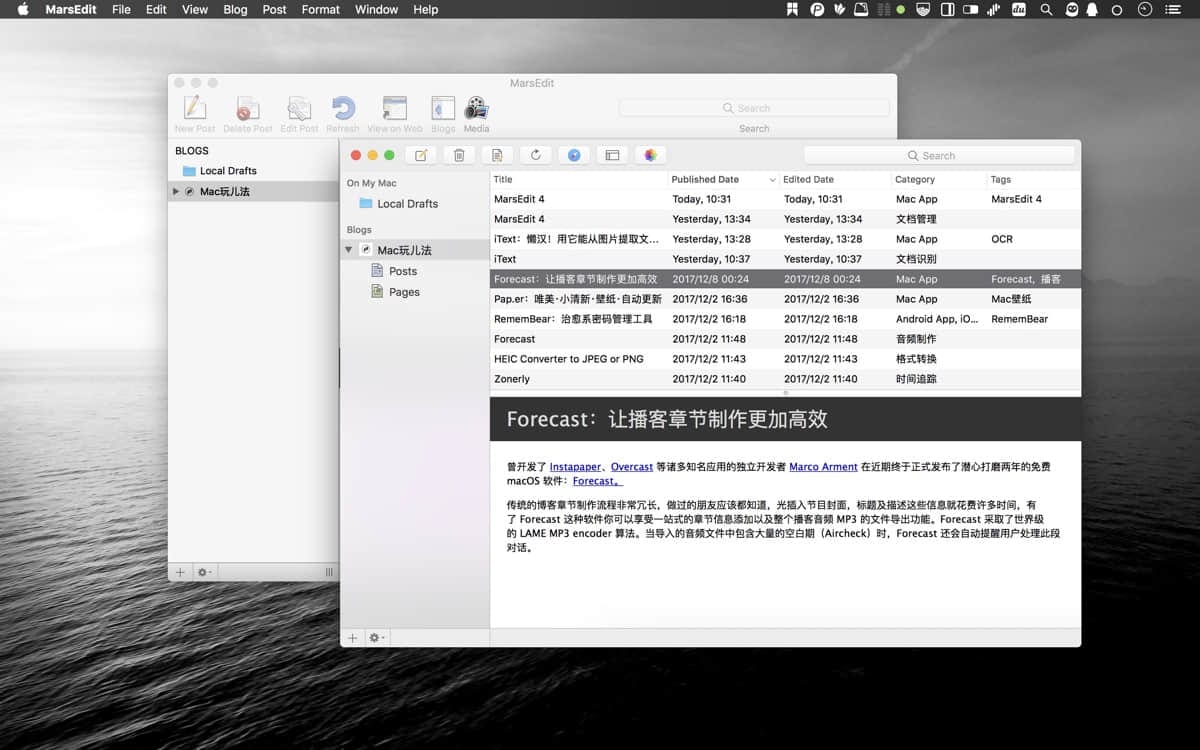Click the 文档识别 category cell

click(916, 259)
